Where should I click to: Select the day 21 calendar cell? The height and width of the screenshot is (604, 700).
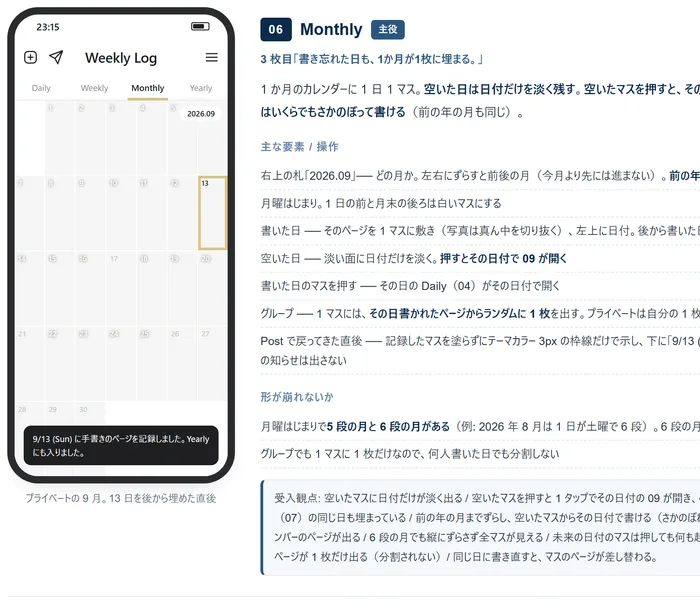point(29,364)
